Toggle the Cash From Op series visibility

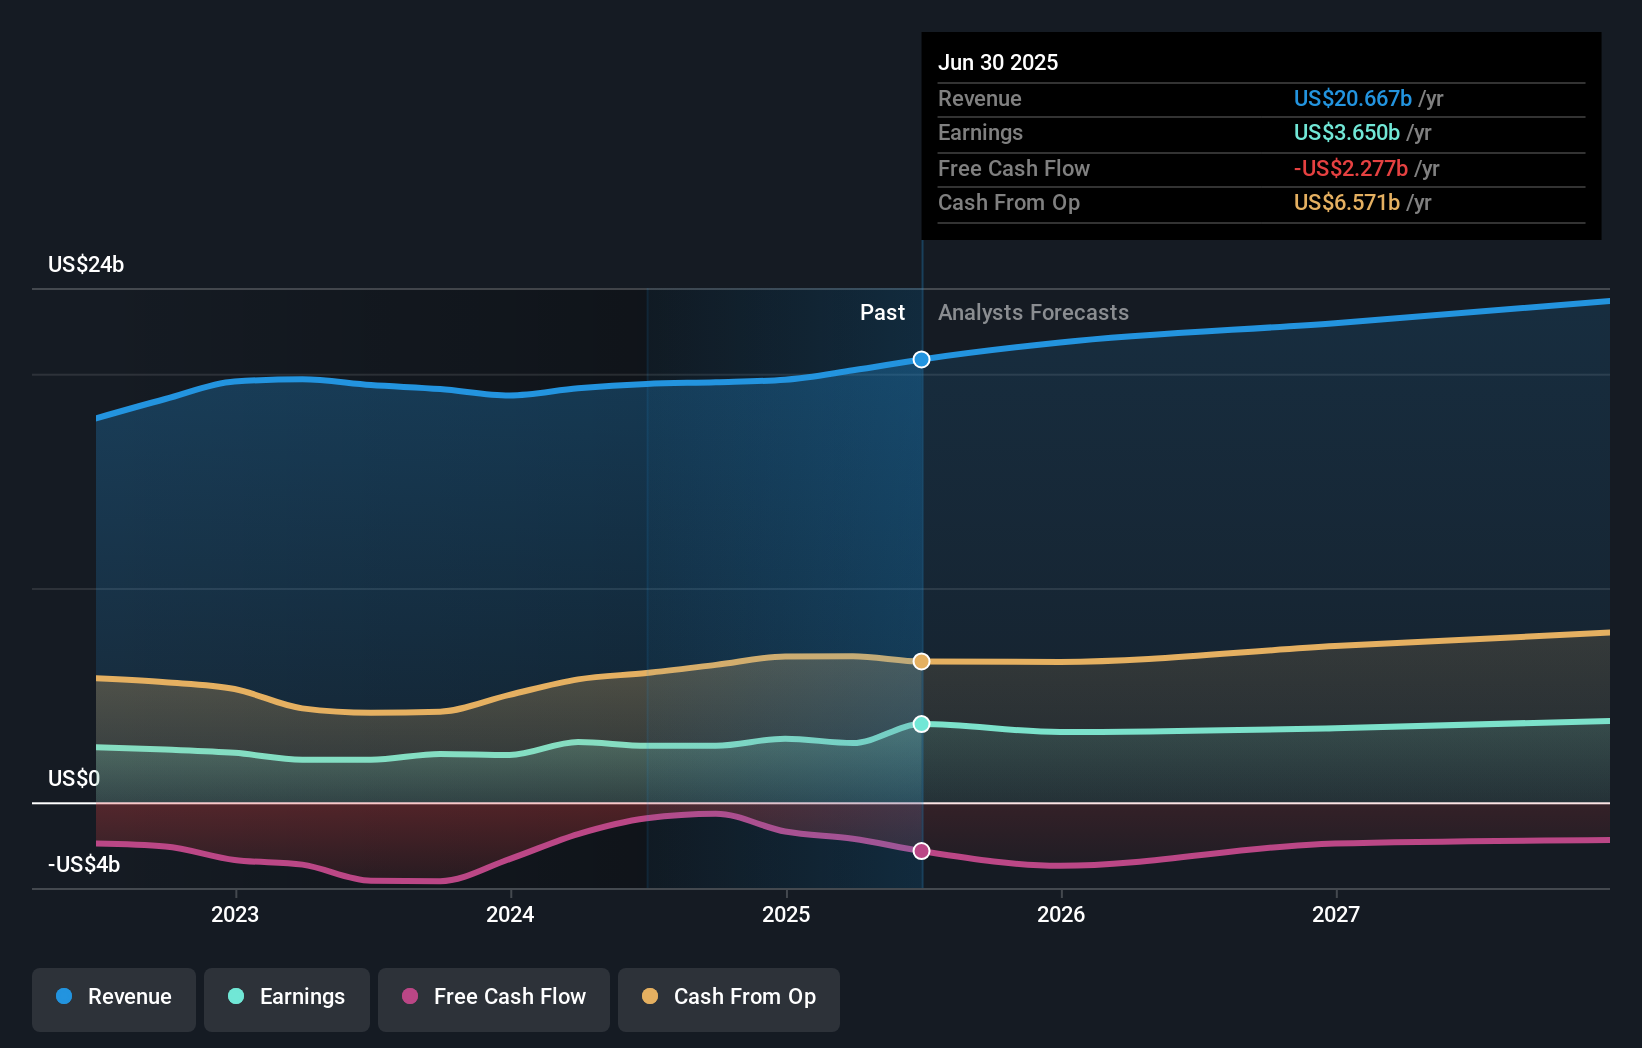coord(728,997)
